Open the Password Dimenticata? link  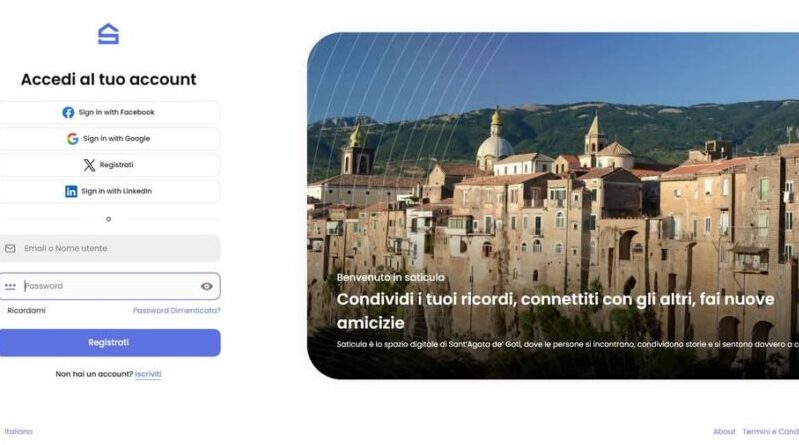[176, 310]
